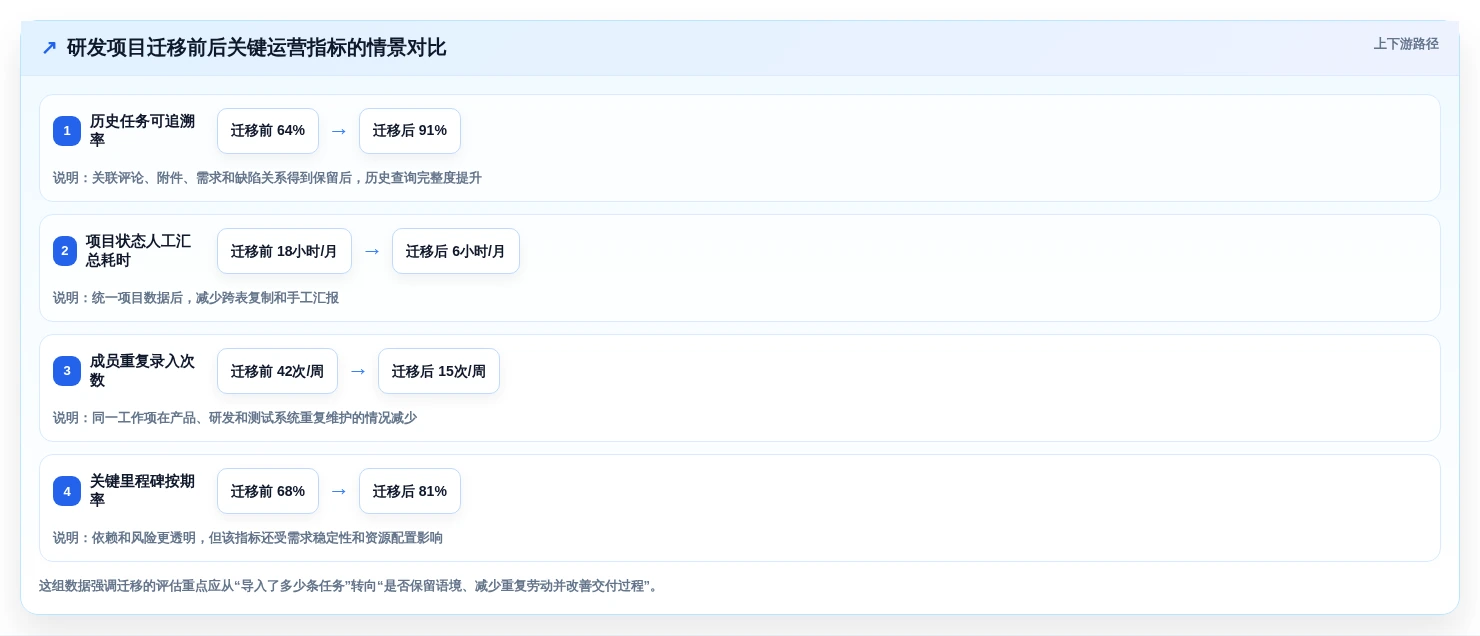Click the arrow between 68% and 81%
Screen dimensions: 1480x636
(x=339, y=491)
